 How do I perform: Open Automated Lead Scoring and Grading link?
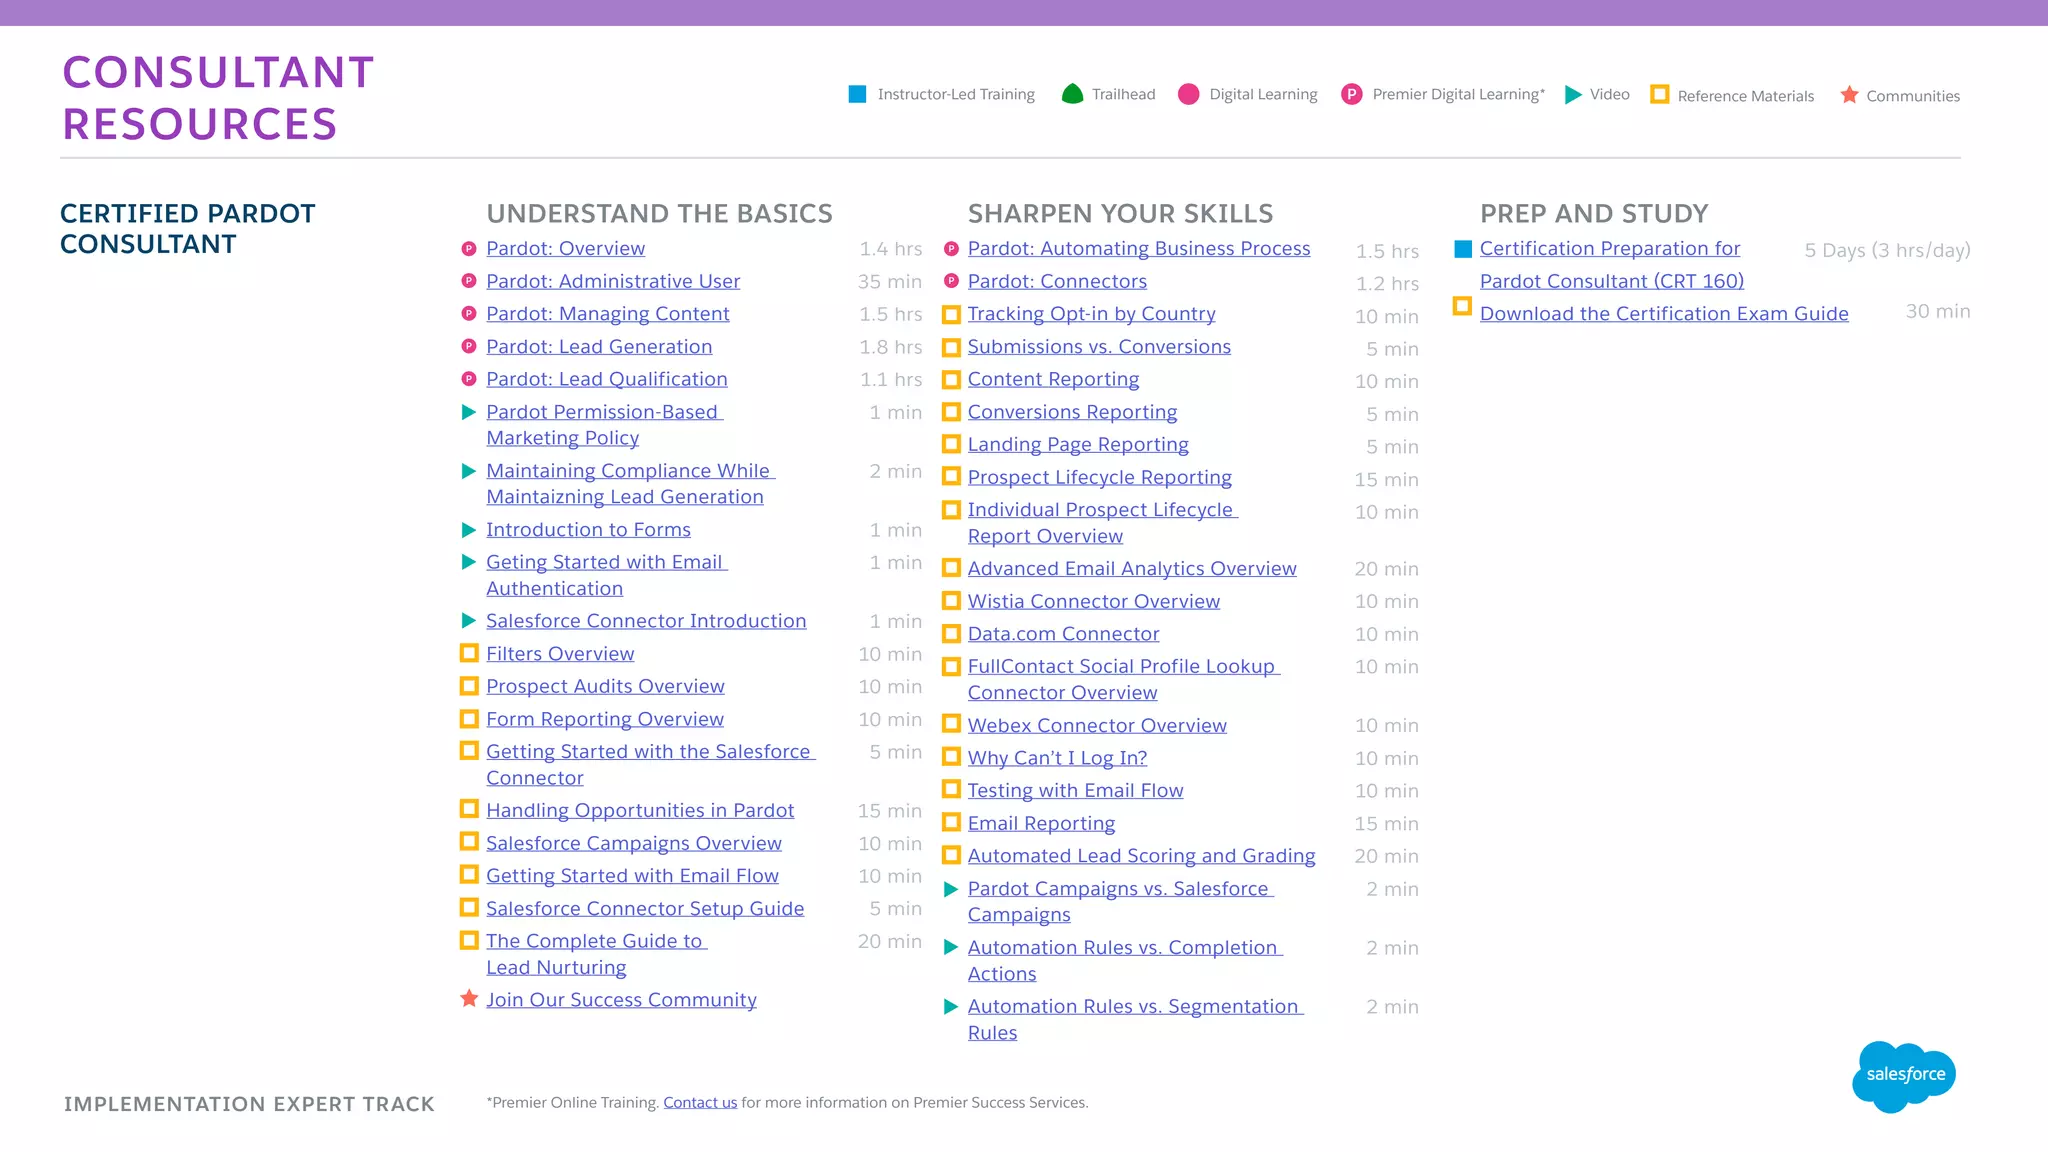point(1141,856)
